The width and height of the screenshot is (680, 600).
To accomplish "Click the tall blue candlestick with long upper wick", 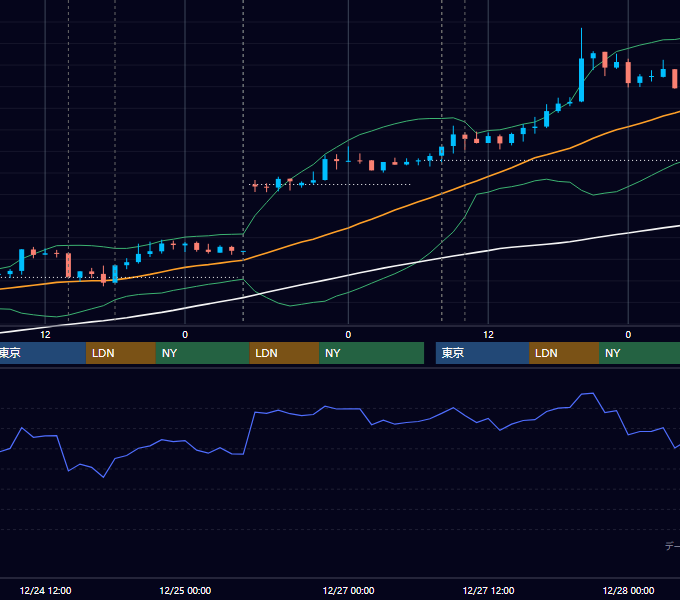I will (582, 80).
